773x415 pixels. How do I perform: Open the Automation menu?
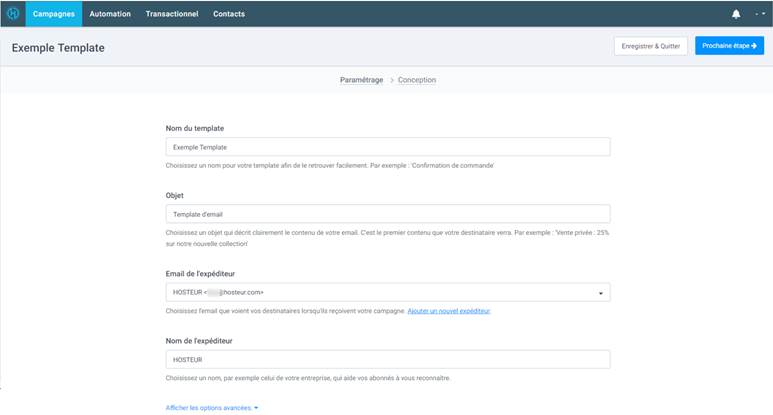110,14
